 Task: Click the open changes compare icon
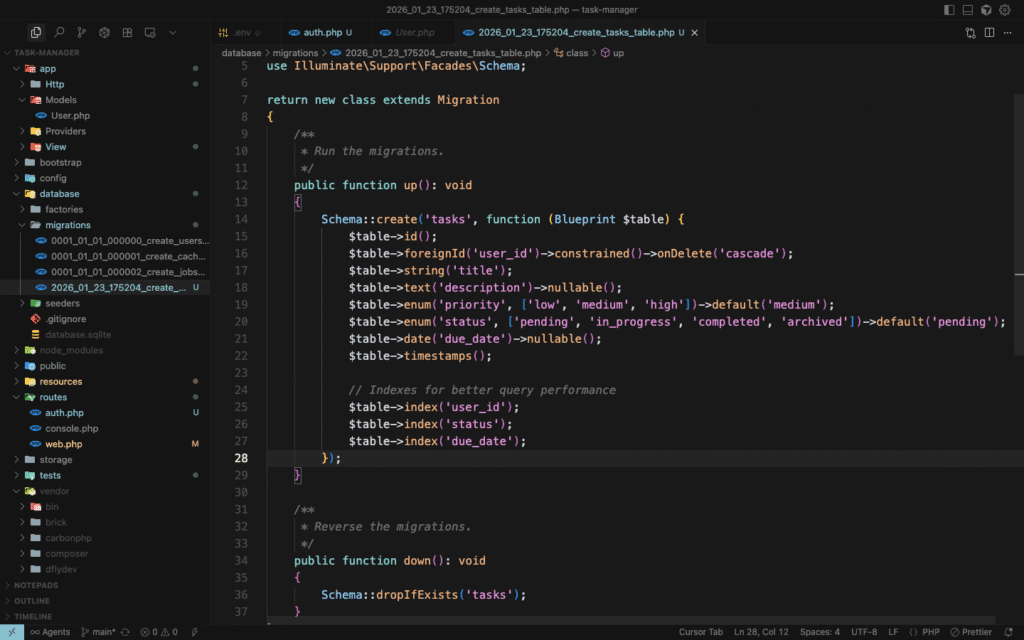(970, 32)
